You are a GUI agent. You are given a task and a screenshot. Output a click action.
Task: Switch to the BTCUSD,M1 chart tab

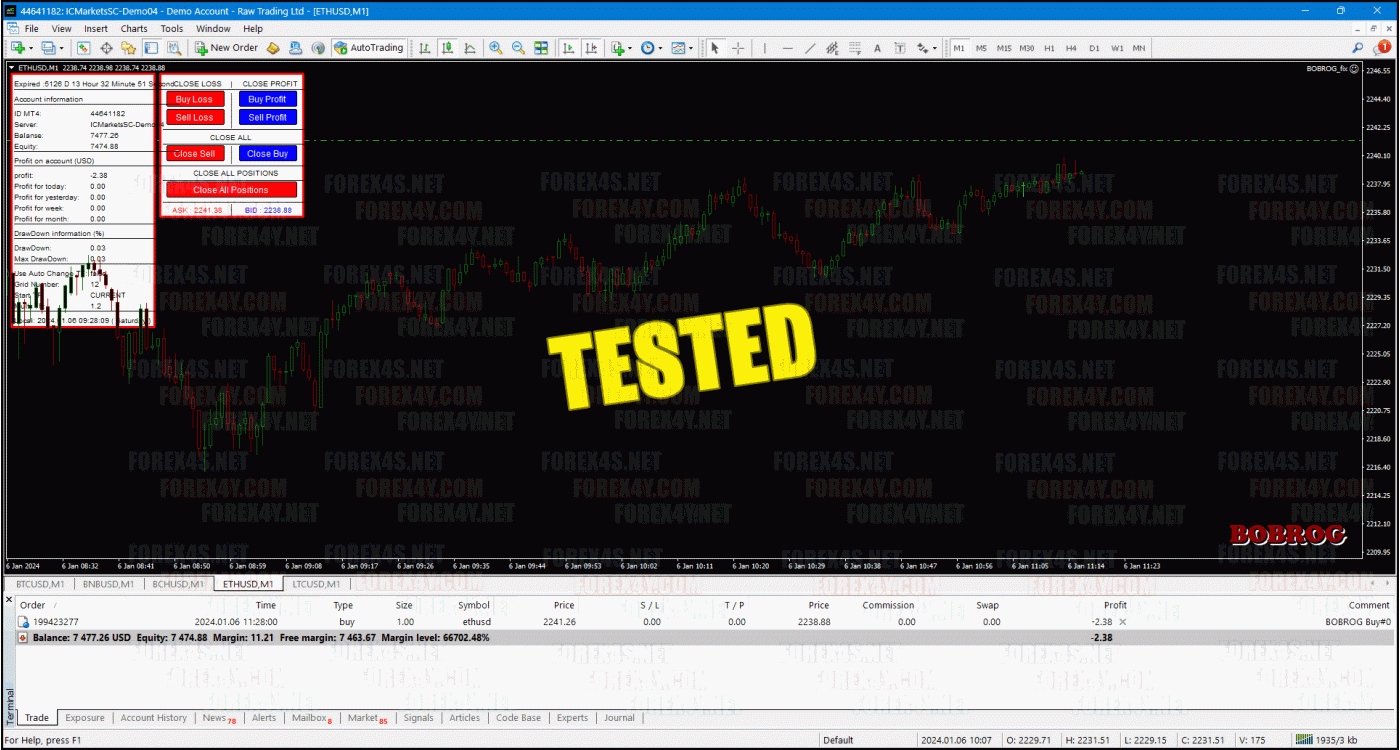click(x=41, y=584)
